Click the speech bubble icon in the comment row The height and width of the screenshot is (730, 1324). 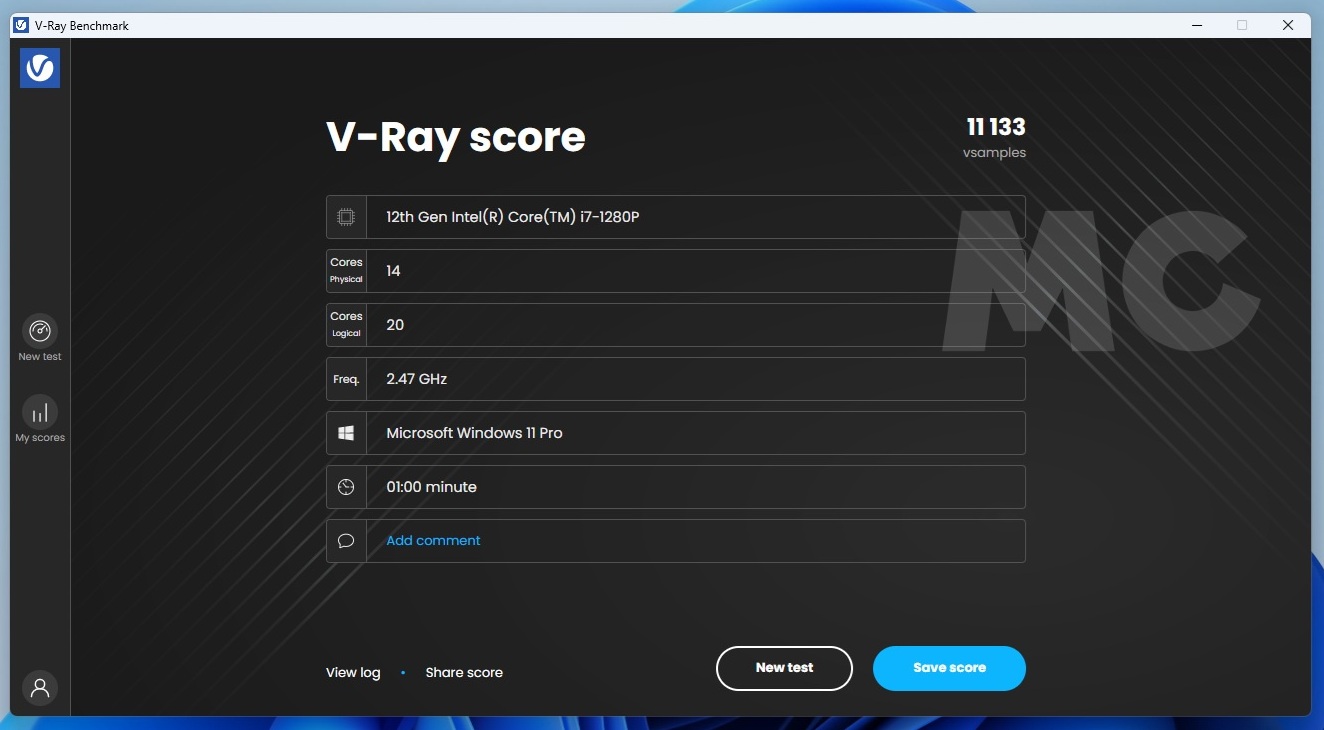click(345, 540)
